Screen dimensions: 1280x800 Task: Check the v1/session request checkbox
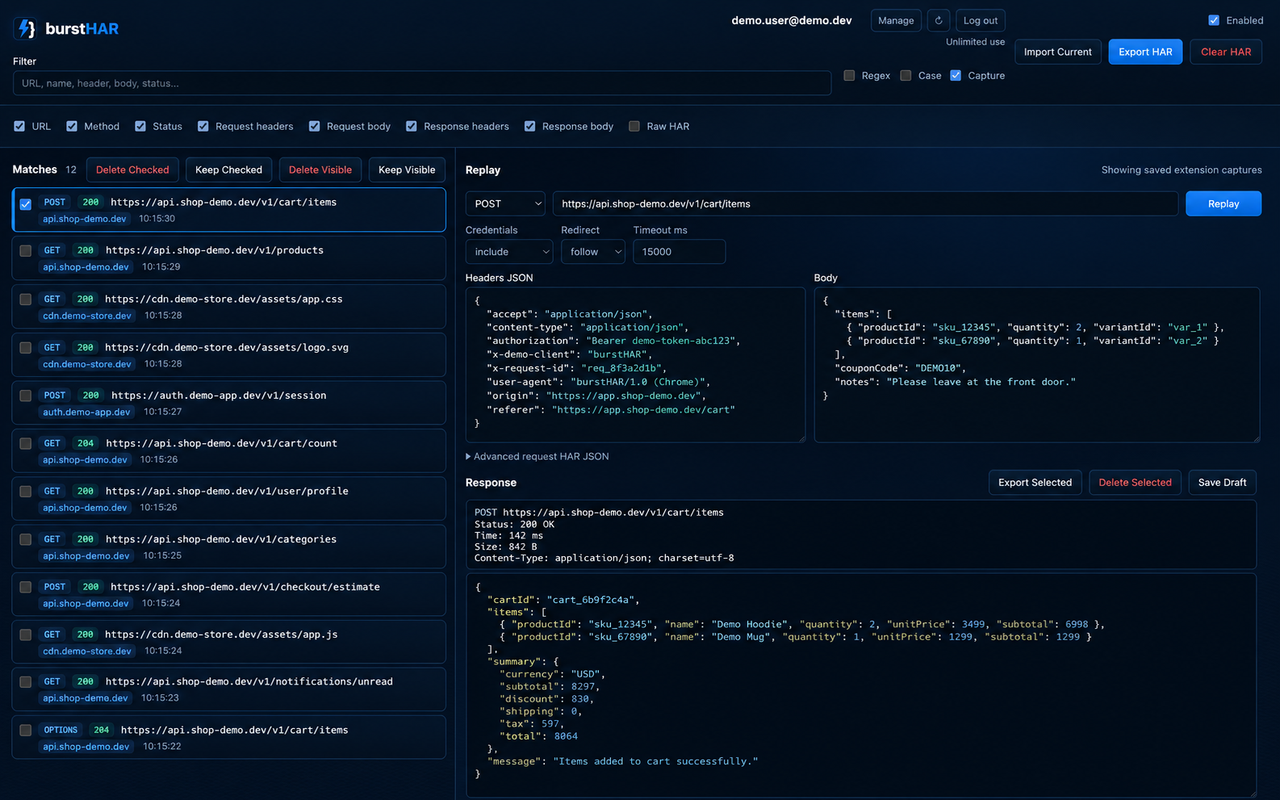click(x=26, y=395)
